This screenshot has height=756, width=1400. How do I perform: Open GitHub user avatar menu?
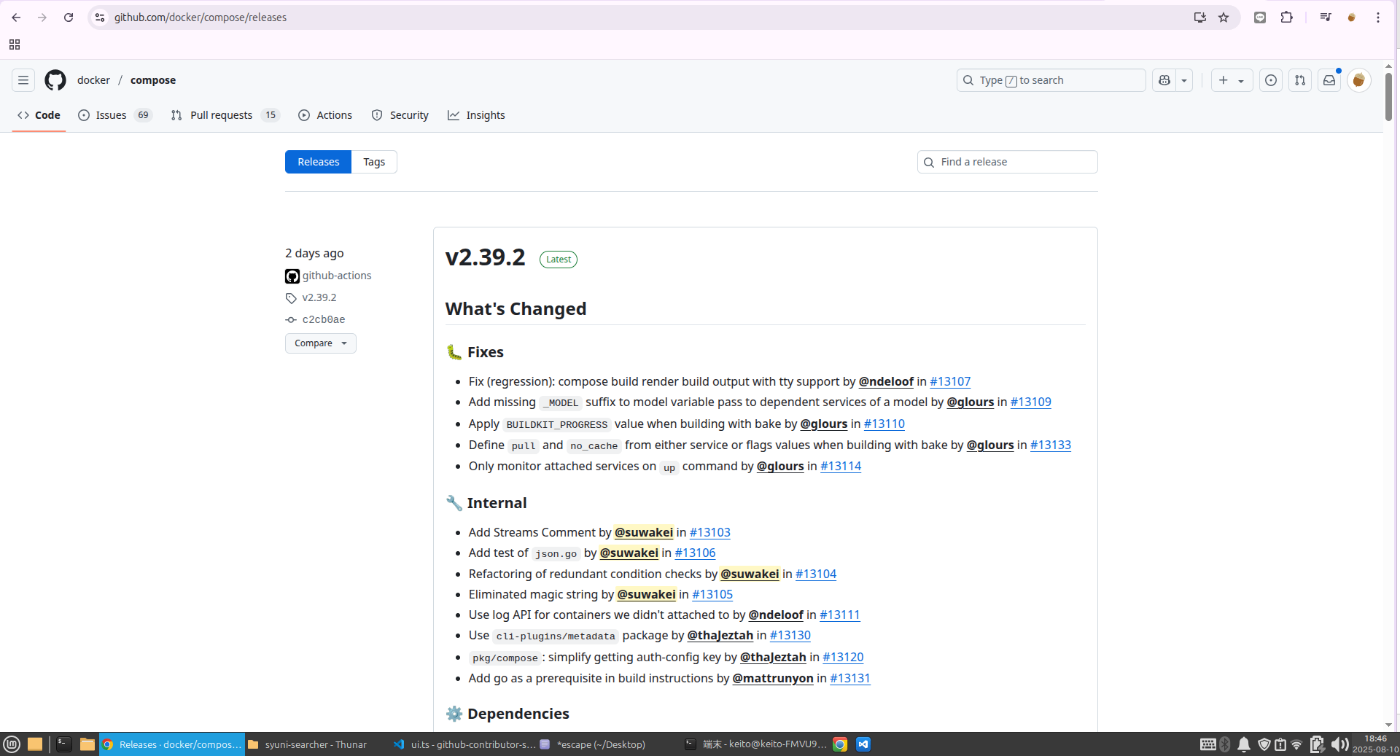click(x=1359, y=80)
